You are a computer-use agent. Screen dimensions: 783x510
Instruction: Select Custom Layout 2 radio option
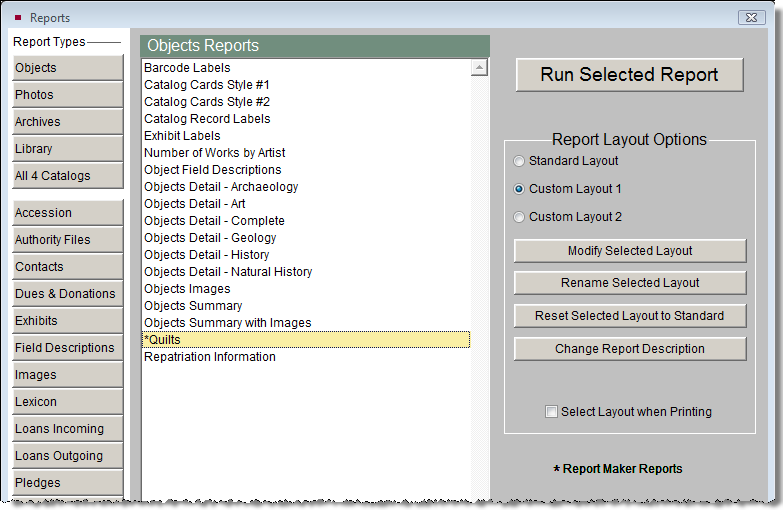(x=518, y=217)
